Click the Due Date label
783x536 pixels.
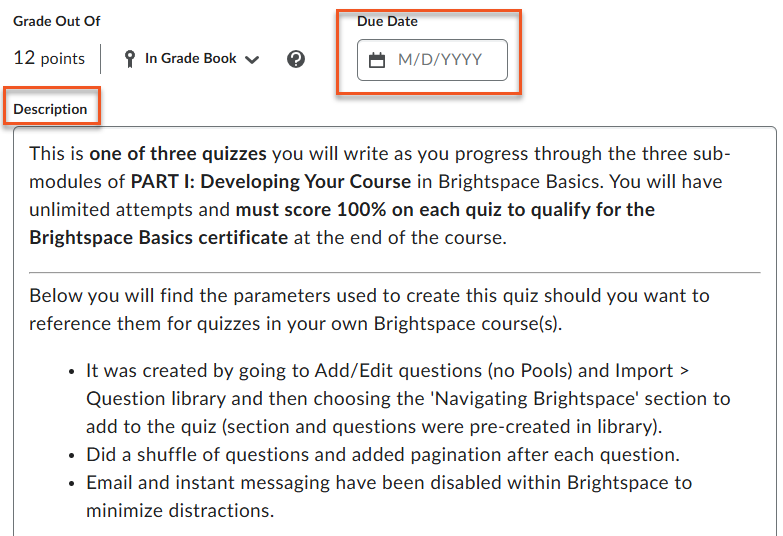[x=387, y=21]
